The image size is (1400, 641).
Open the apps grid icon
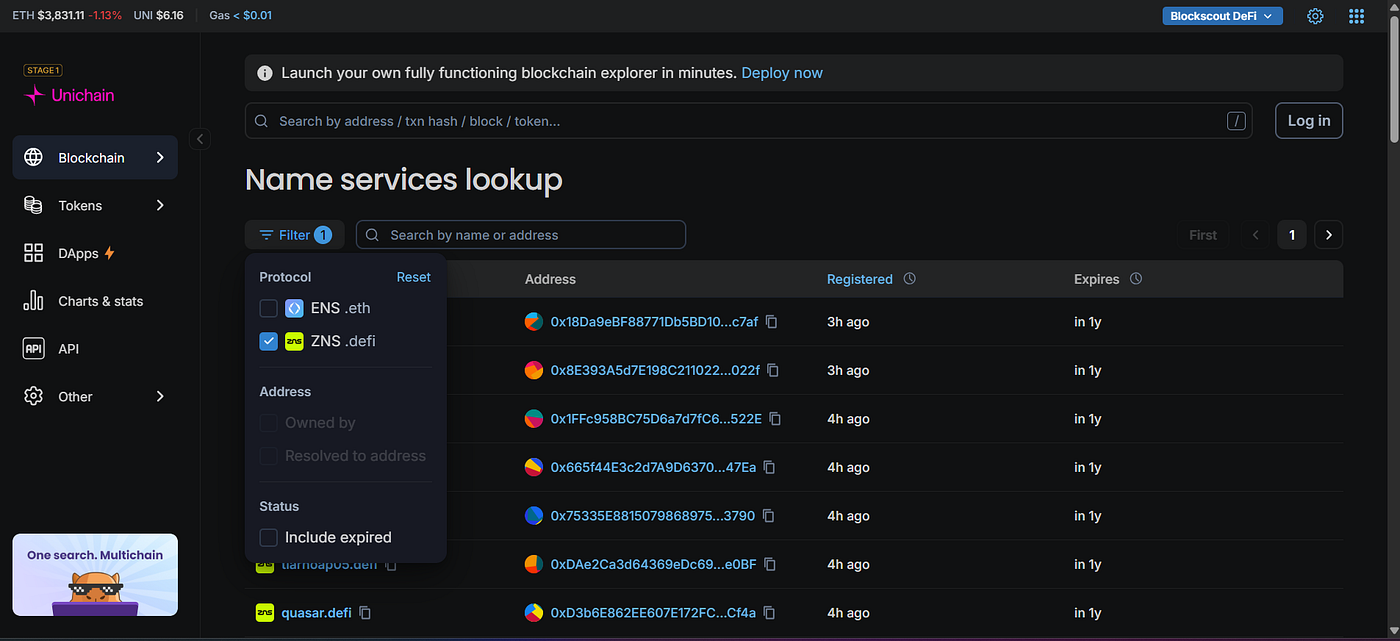point(1356,16)
